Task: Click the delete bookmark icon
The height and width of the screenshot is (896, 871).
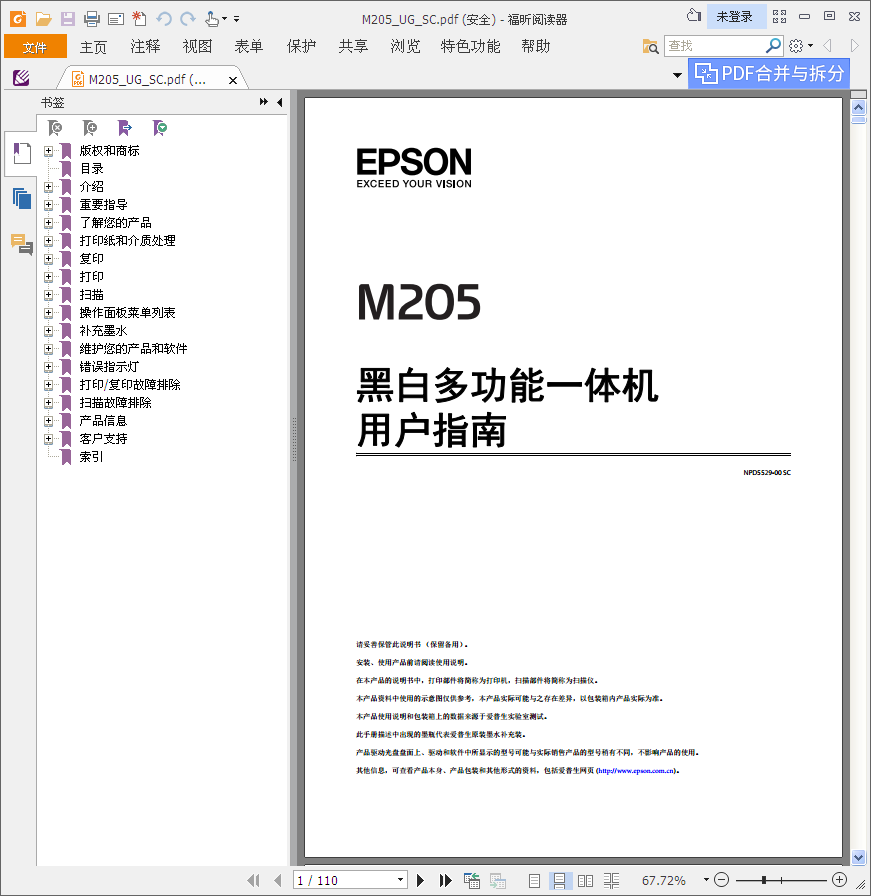Action: click(55, 127)
